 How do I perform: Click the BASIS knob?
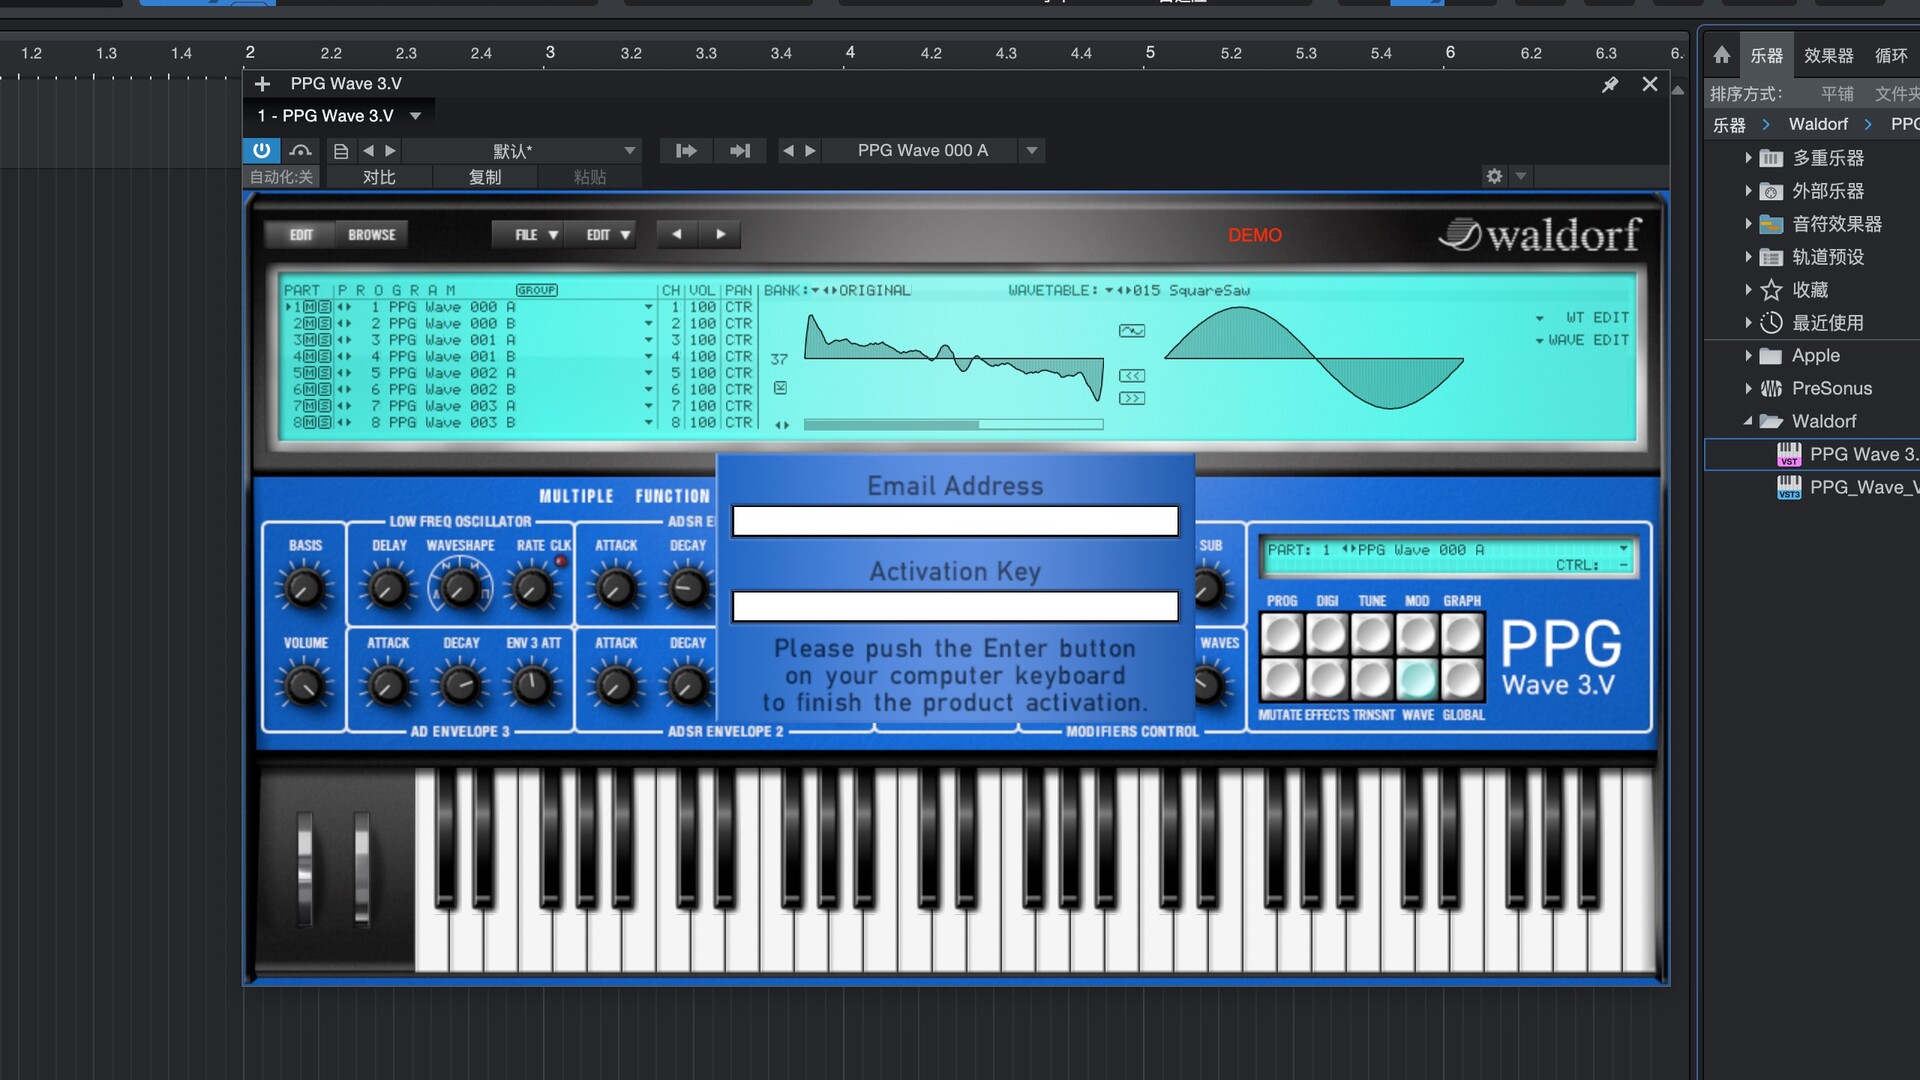click(304, 589)
